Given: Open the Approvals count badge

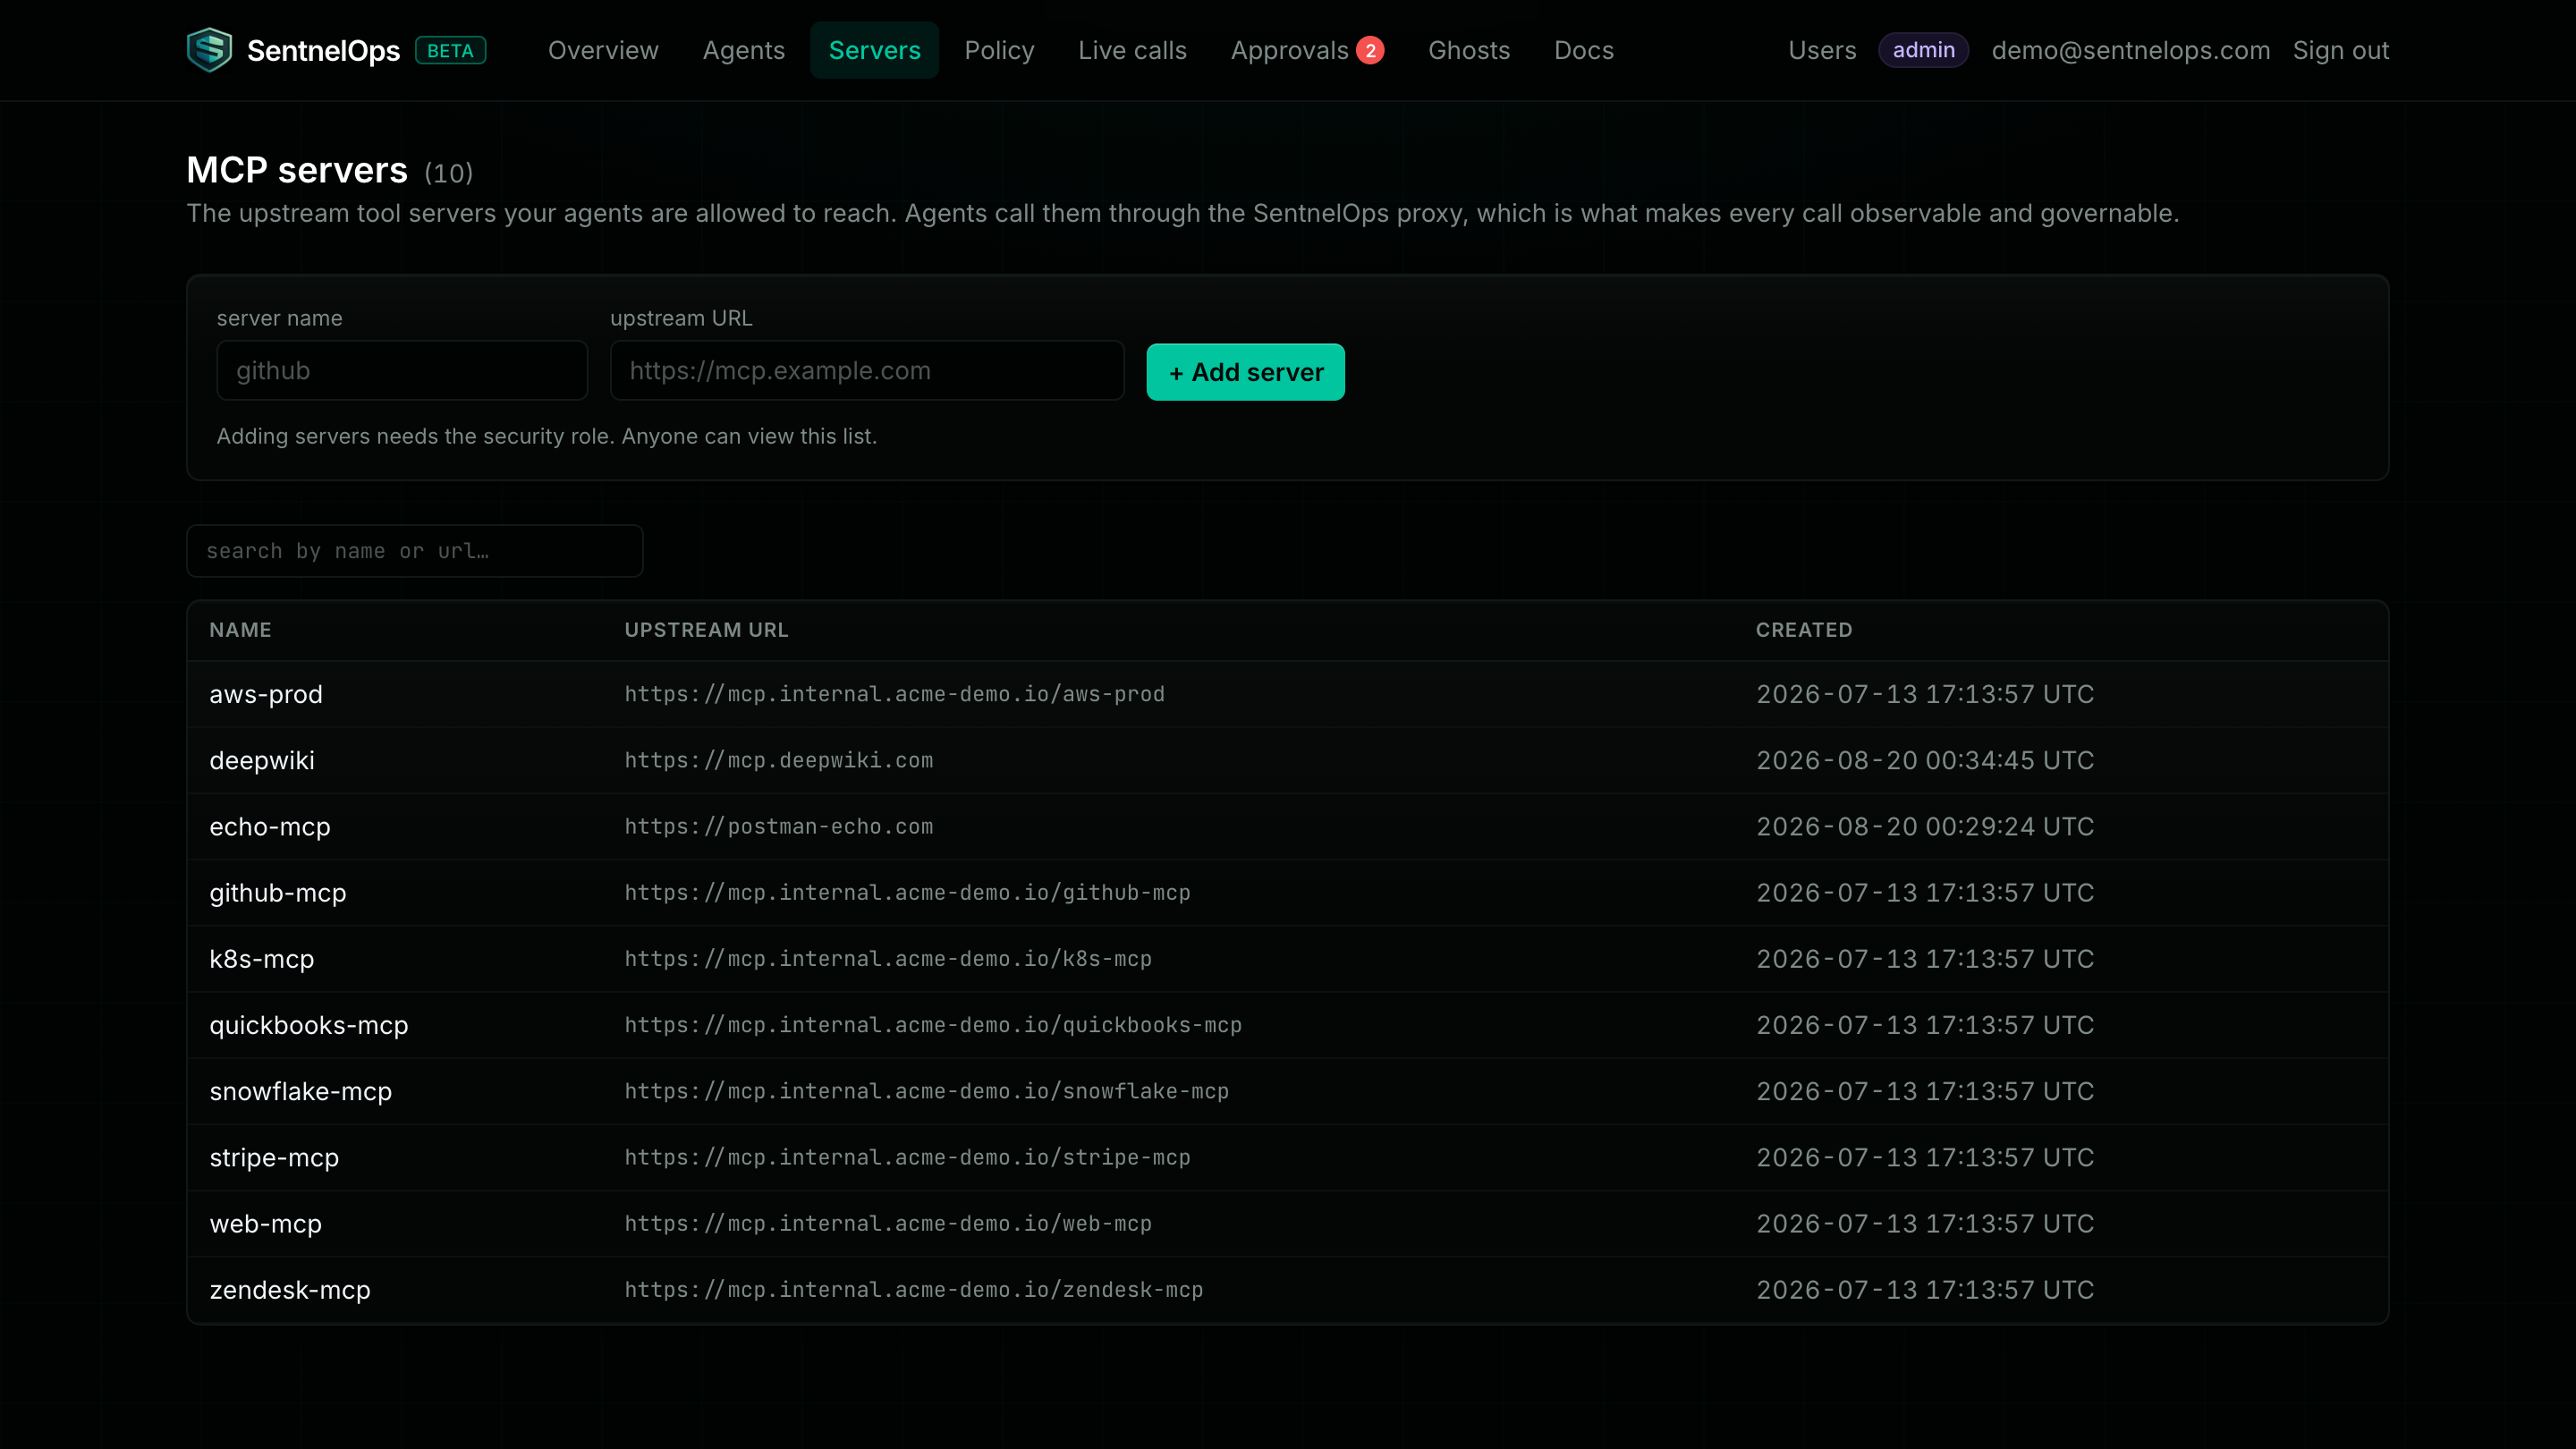Looking at the screenshot, I should [1370, 50].
